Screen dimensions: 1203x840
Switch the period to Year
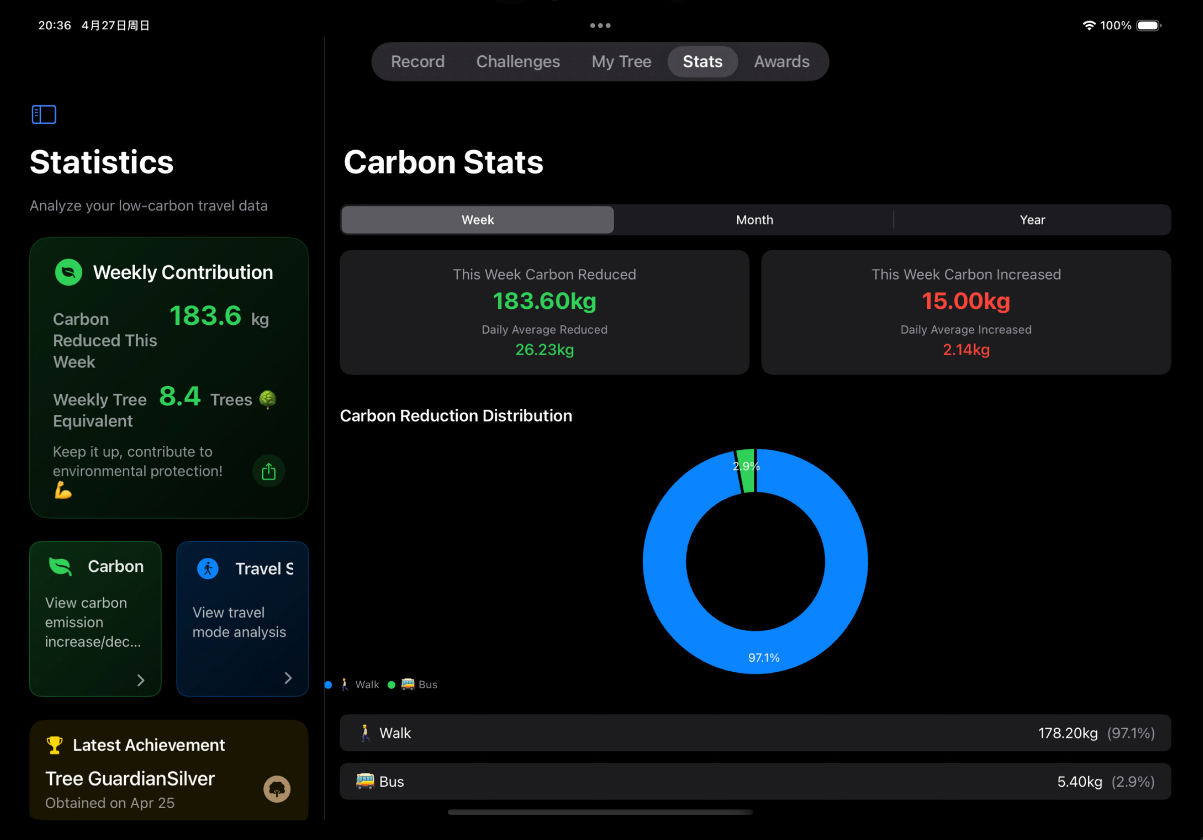point(1032,220)
